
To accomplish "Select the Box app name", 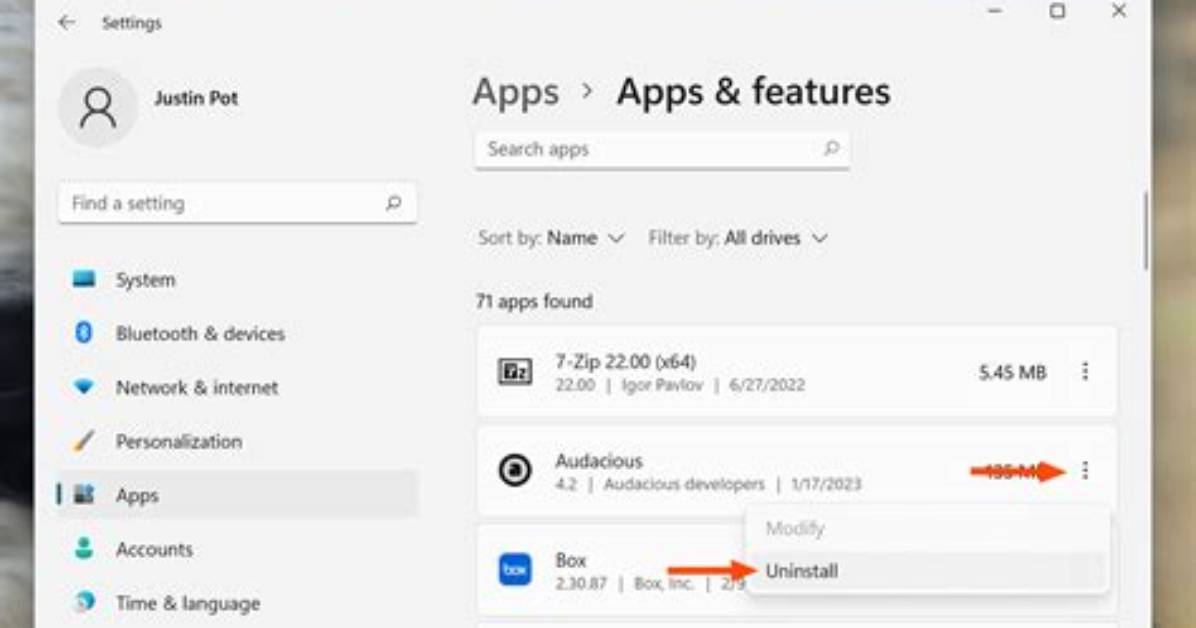I will tap(571, 560).
